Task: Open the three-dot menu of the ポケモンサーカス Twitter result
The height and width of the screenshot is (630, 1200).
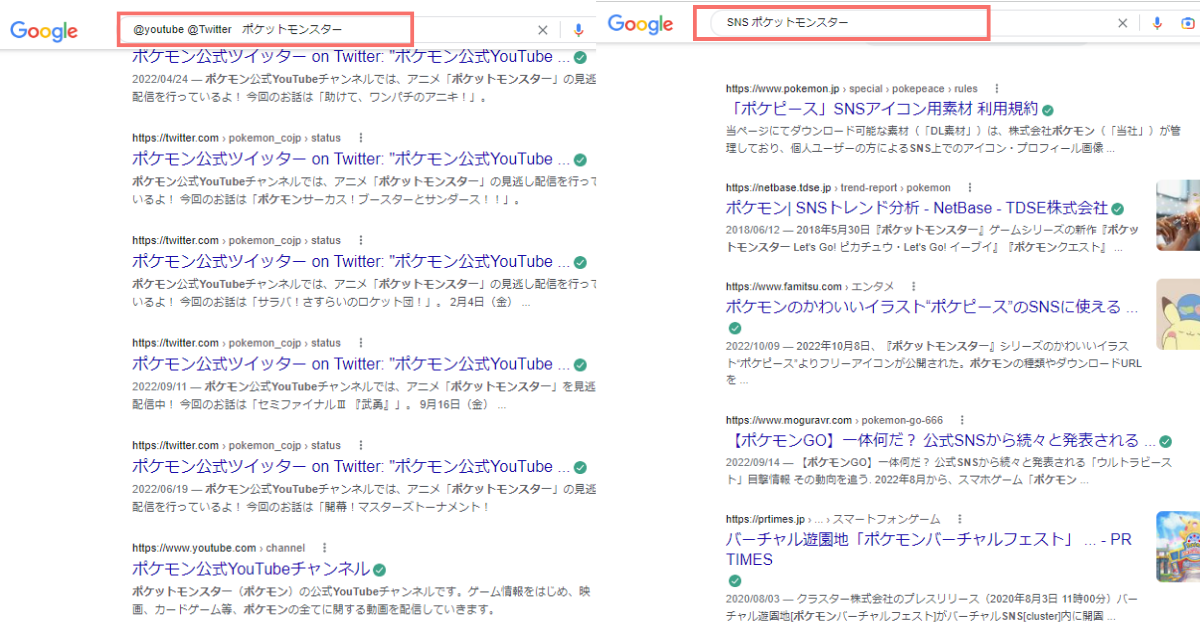Action: coord(360,138)
